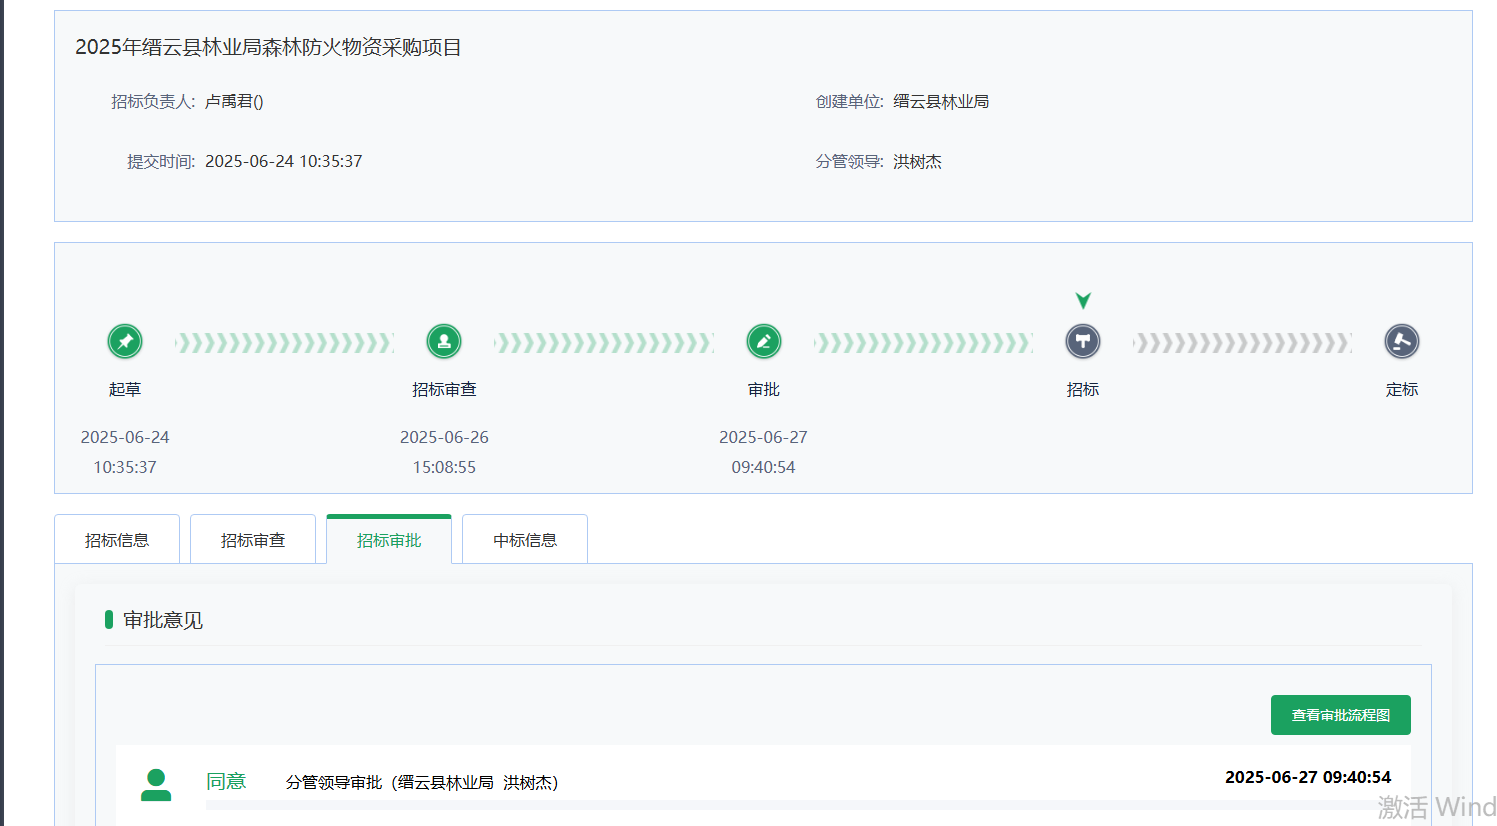Click the 审批意见 section heading
This screenshot has width=1497, height=826.
tap(163, 620)
